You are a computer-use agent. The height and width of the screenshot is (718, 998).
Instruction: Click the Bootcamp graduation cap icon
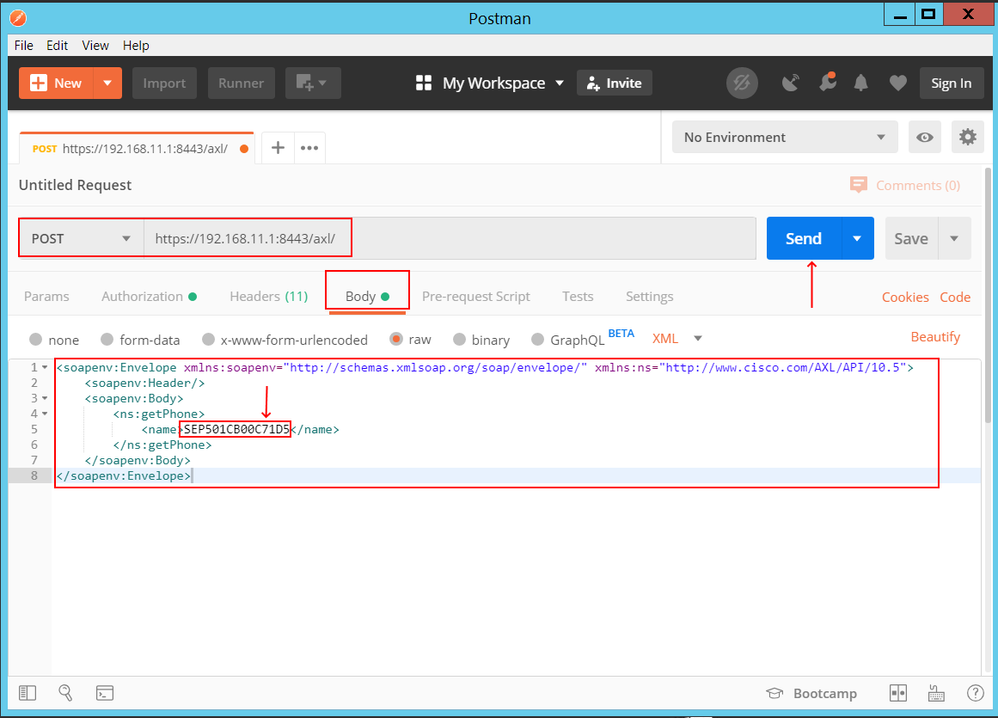click(x=775, y=693)
